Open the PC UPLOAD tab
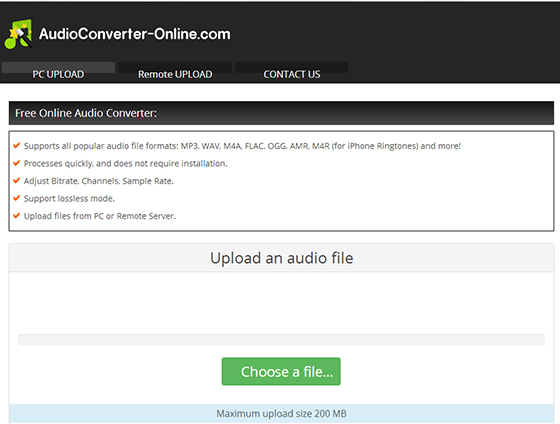The image size is (560, 424). [58, 74]
